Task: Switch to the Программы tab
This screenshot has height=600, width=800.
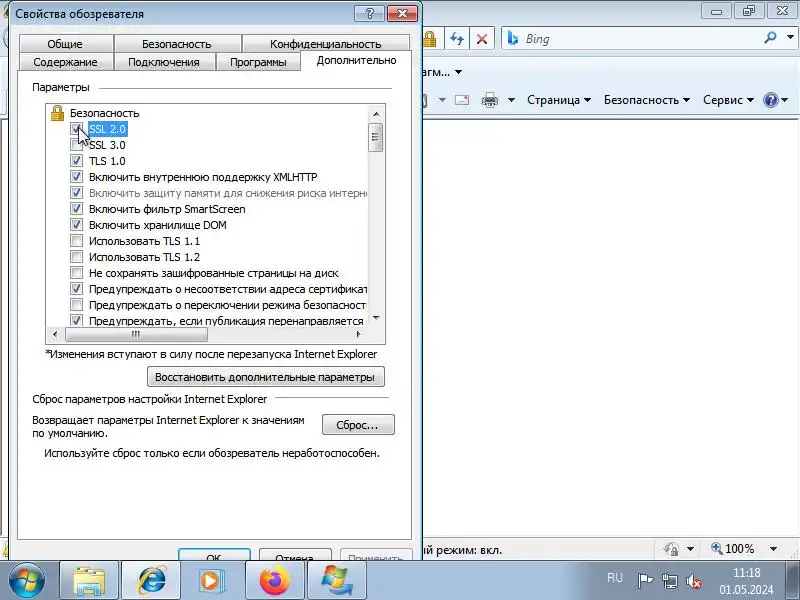Action: [x=258, y=62]
